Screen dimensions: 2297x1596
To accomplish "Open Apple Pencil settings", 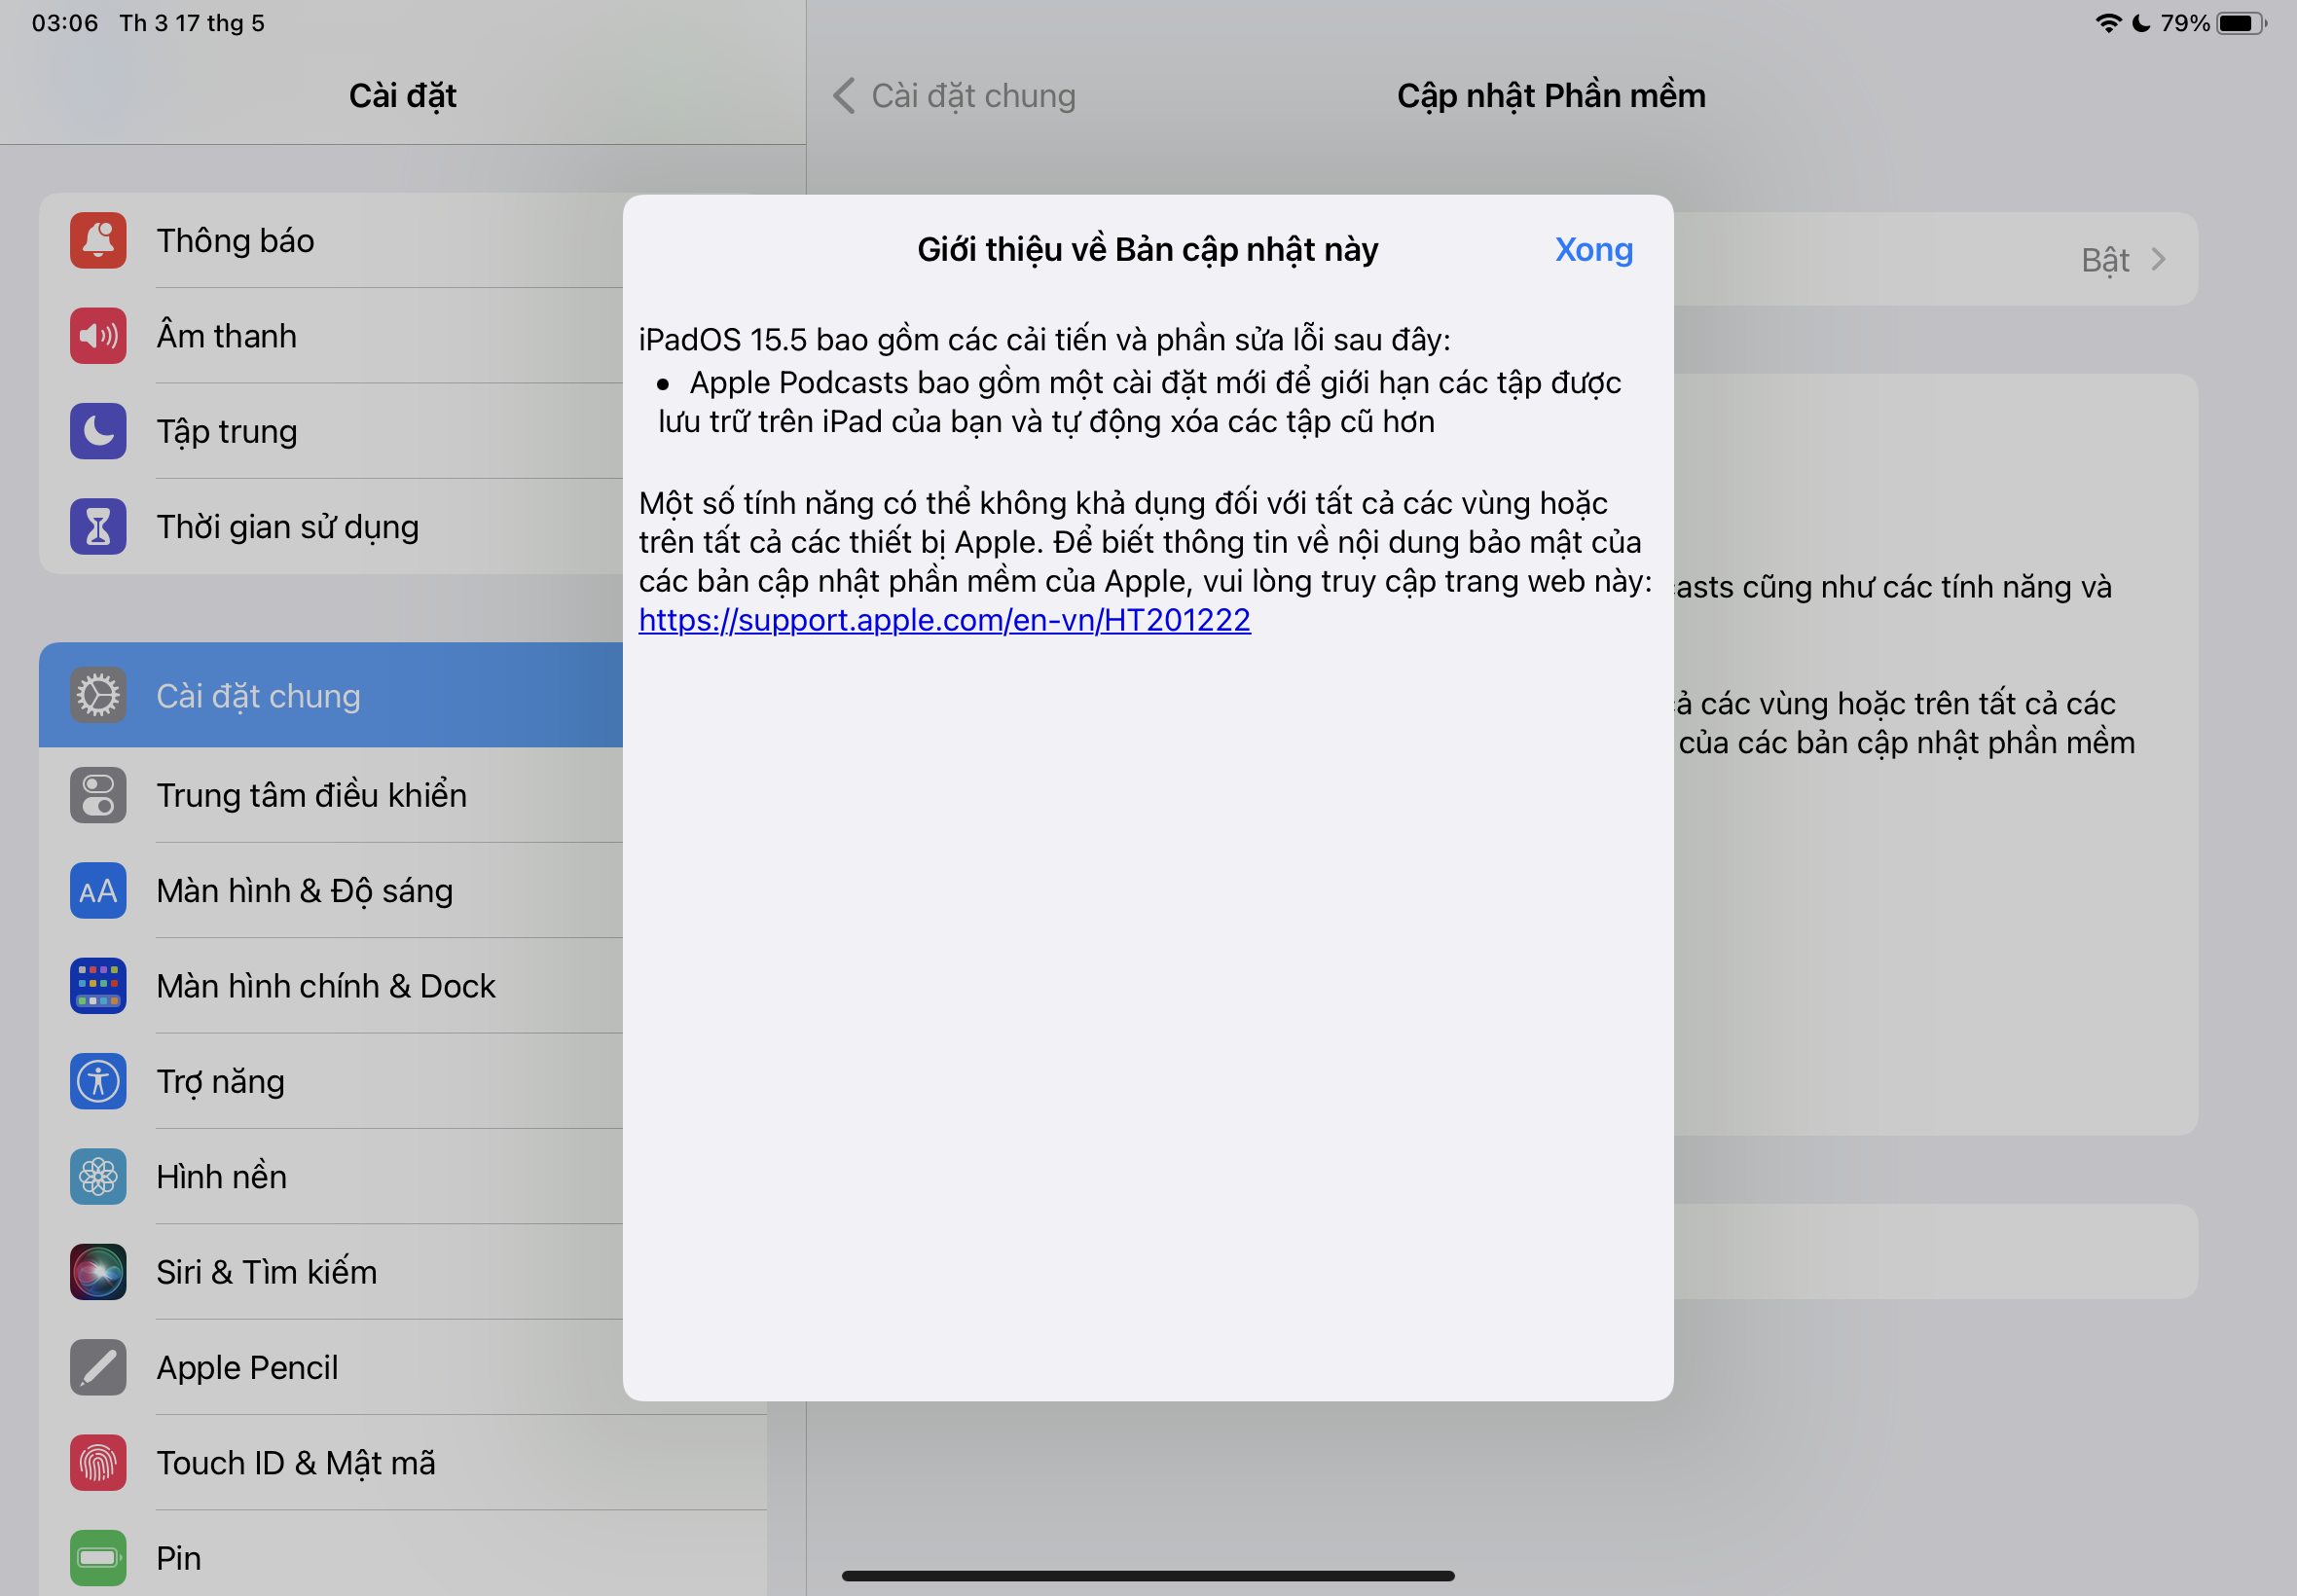I will click(x=331, y=1368).
